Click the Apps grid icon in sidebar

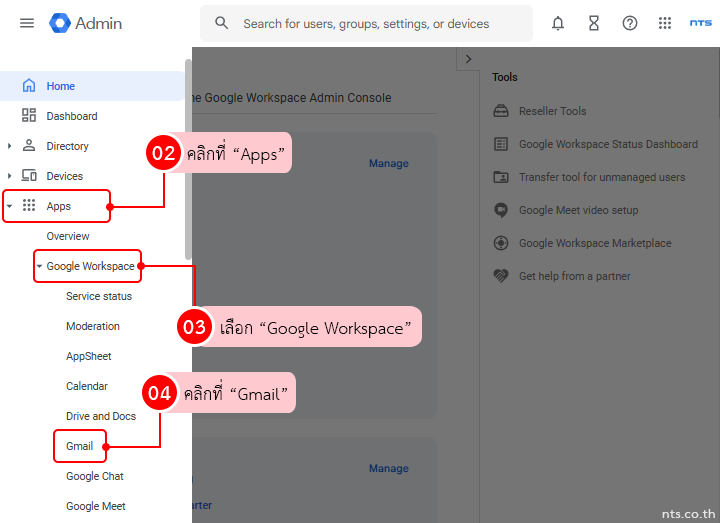(29, 205)
